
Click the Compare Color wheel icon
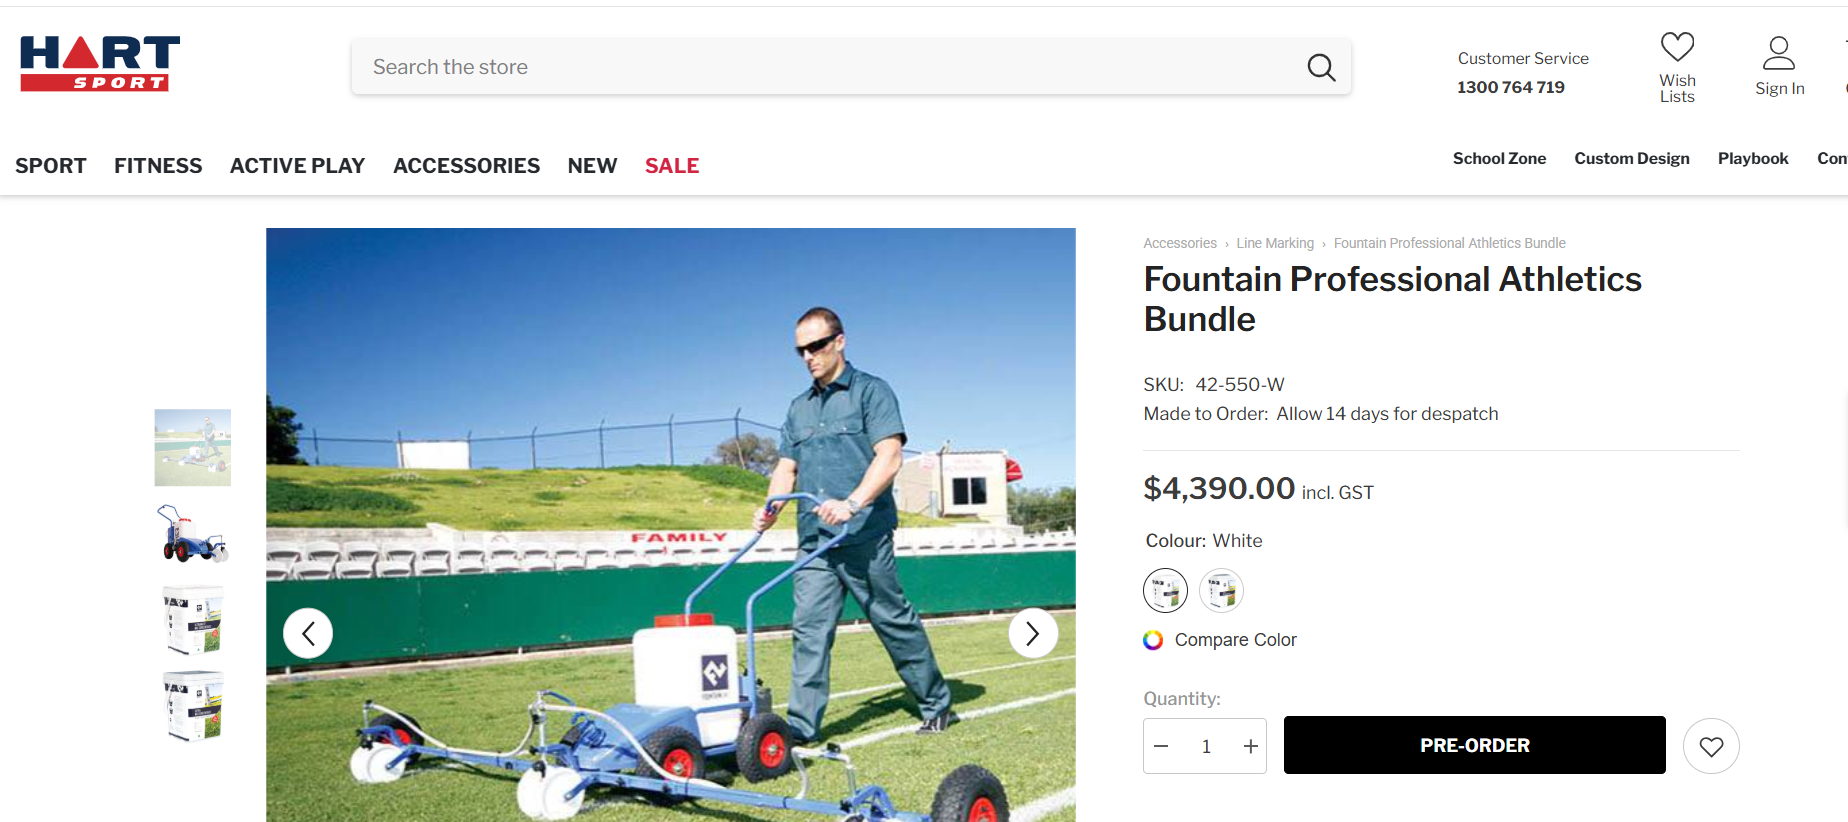1153,640
